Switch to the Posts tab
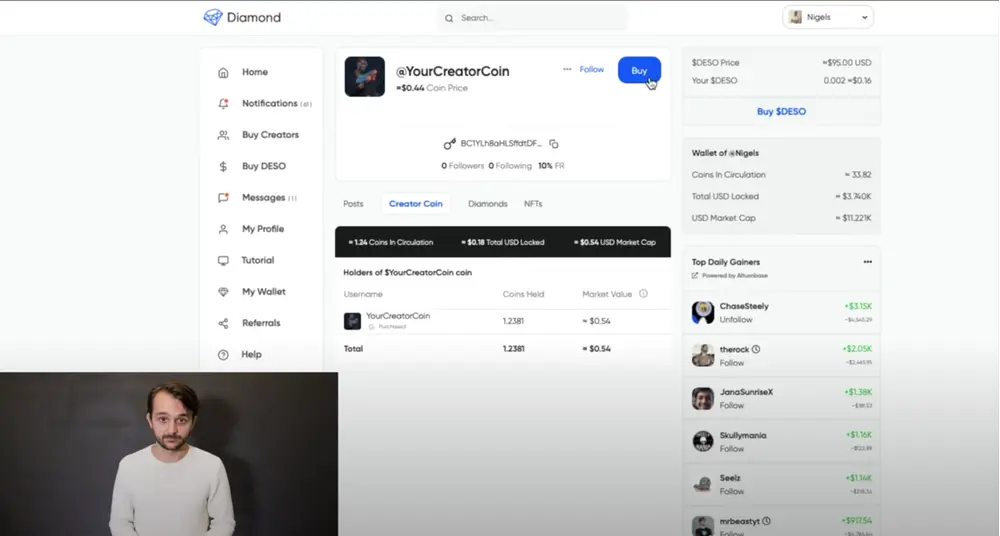The image size is (1000, 536). tap(353, 204)
